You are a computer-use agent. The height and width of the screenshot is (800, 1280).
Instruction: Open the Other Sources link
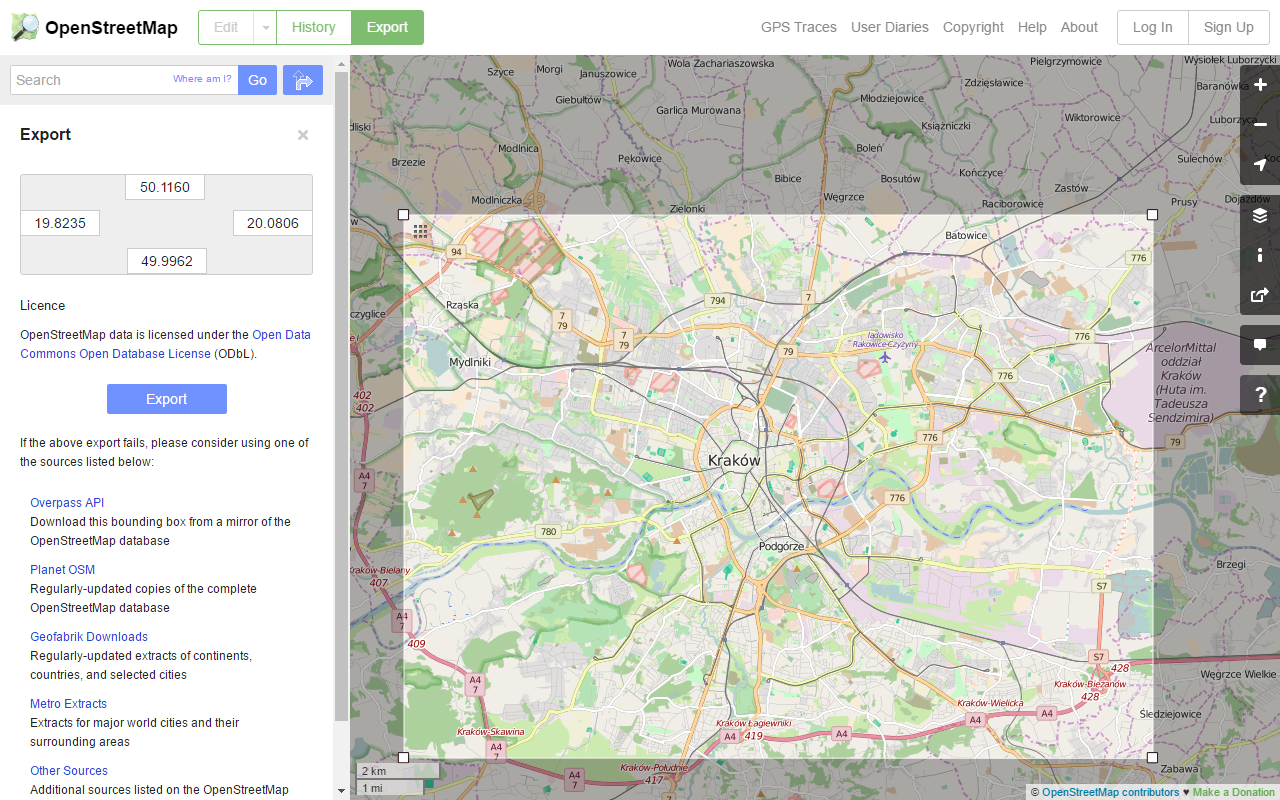tap(69, 771)
